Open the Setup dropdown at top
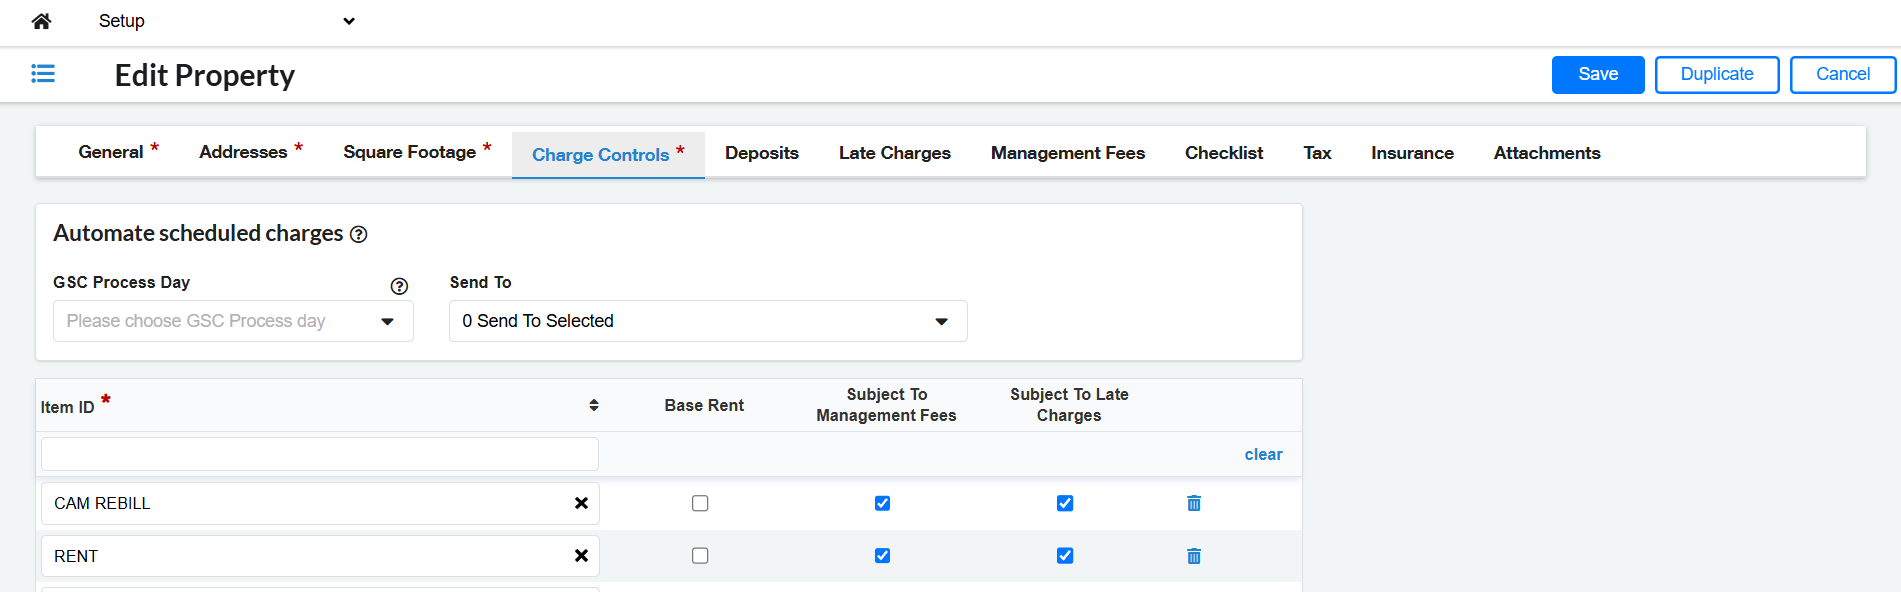1901x592 pixels. pyautogui.click(x=227, y=21)
